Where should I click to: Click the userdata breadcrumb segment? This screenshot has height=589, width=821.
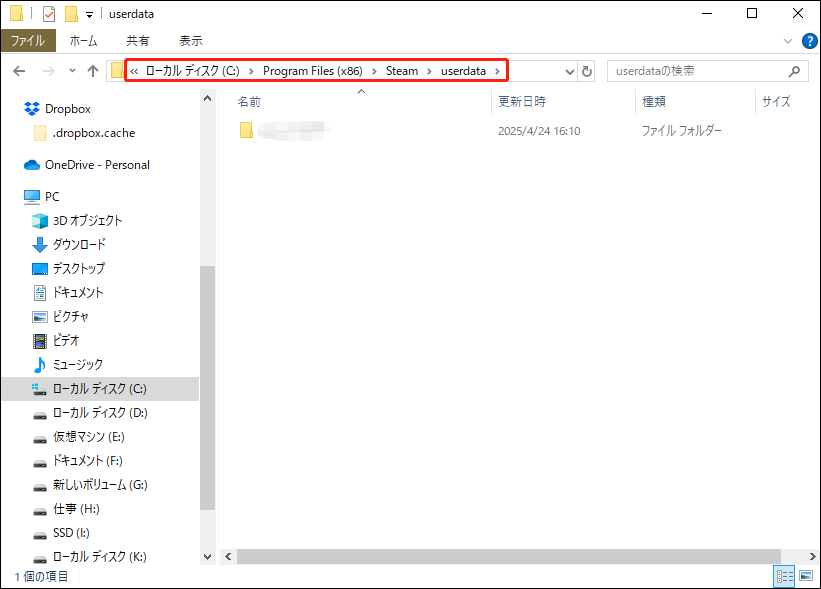tap(463, 71)
